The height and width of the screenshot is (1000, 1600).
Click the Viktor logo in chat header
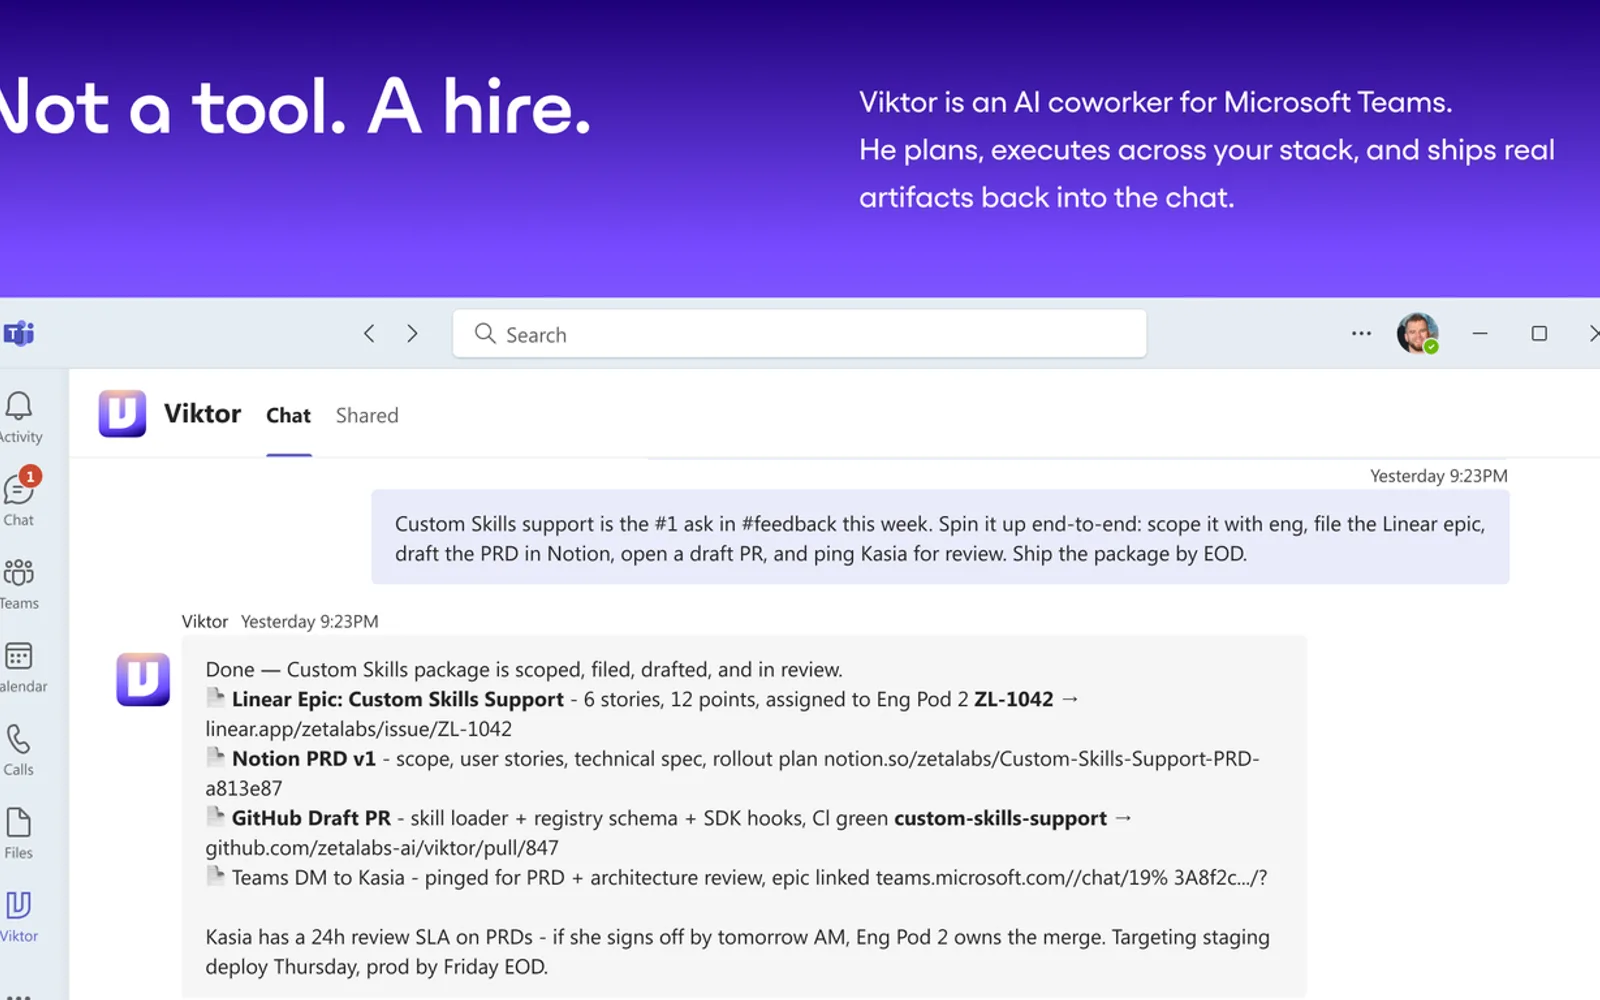tap(122, 414)
